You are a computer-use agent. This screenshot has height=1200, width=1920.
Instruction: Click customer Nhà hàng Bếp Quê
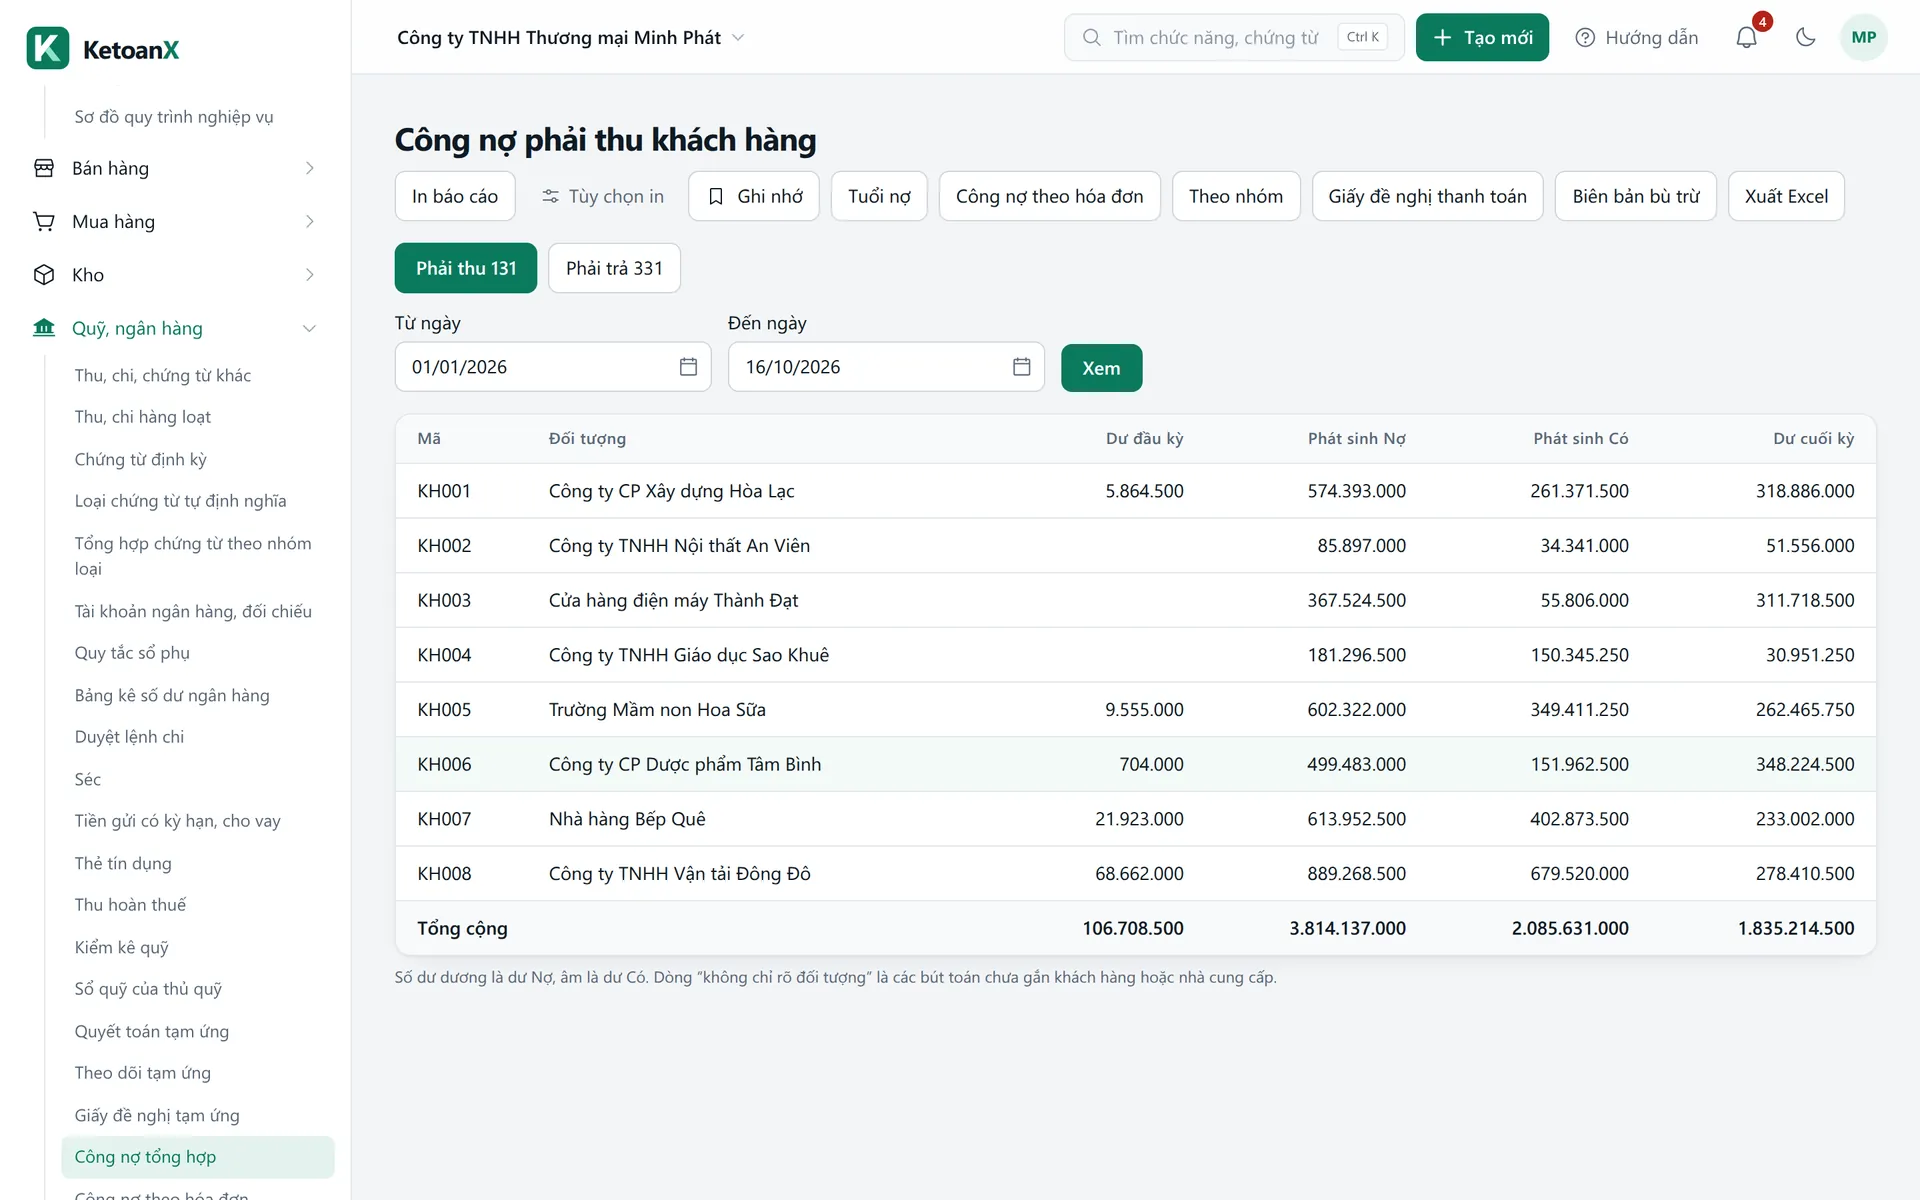pos(627,819)
